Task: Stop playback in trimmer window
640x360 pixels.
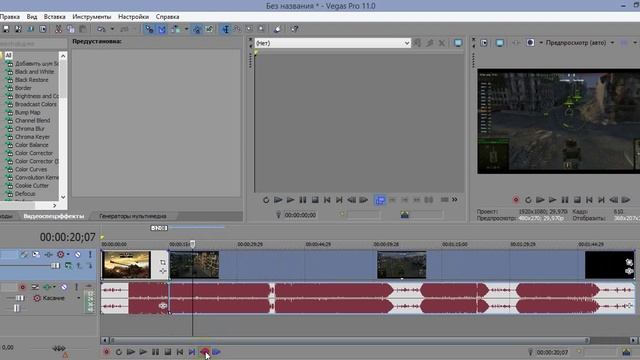Action: tap(315, 200)
